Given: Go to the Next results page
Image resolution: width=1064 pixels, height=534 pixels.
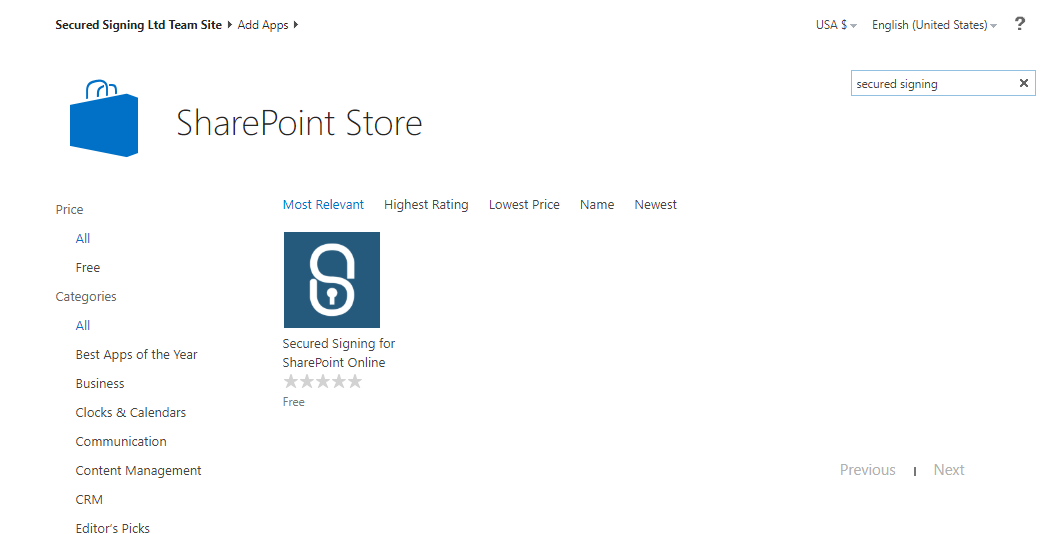Looking at the screenshot, I should 948,470.
